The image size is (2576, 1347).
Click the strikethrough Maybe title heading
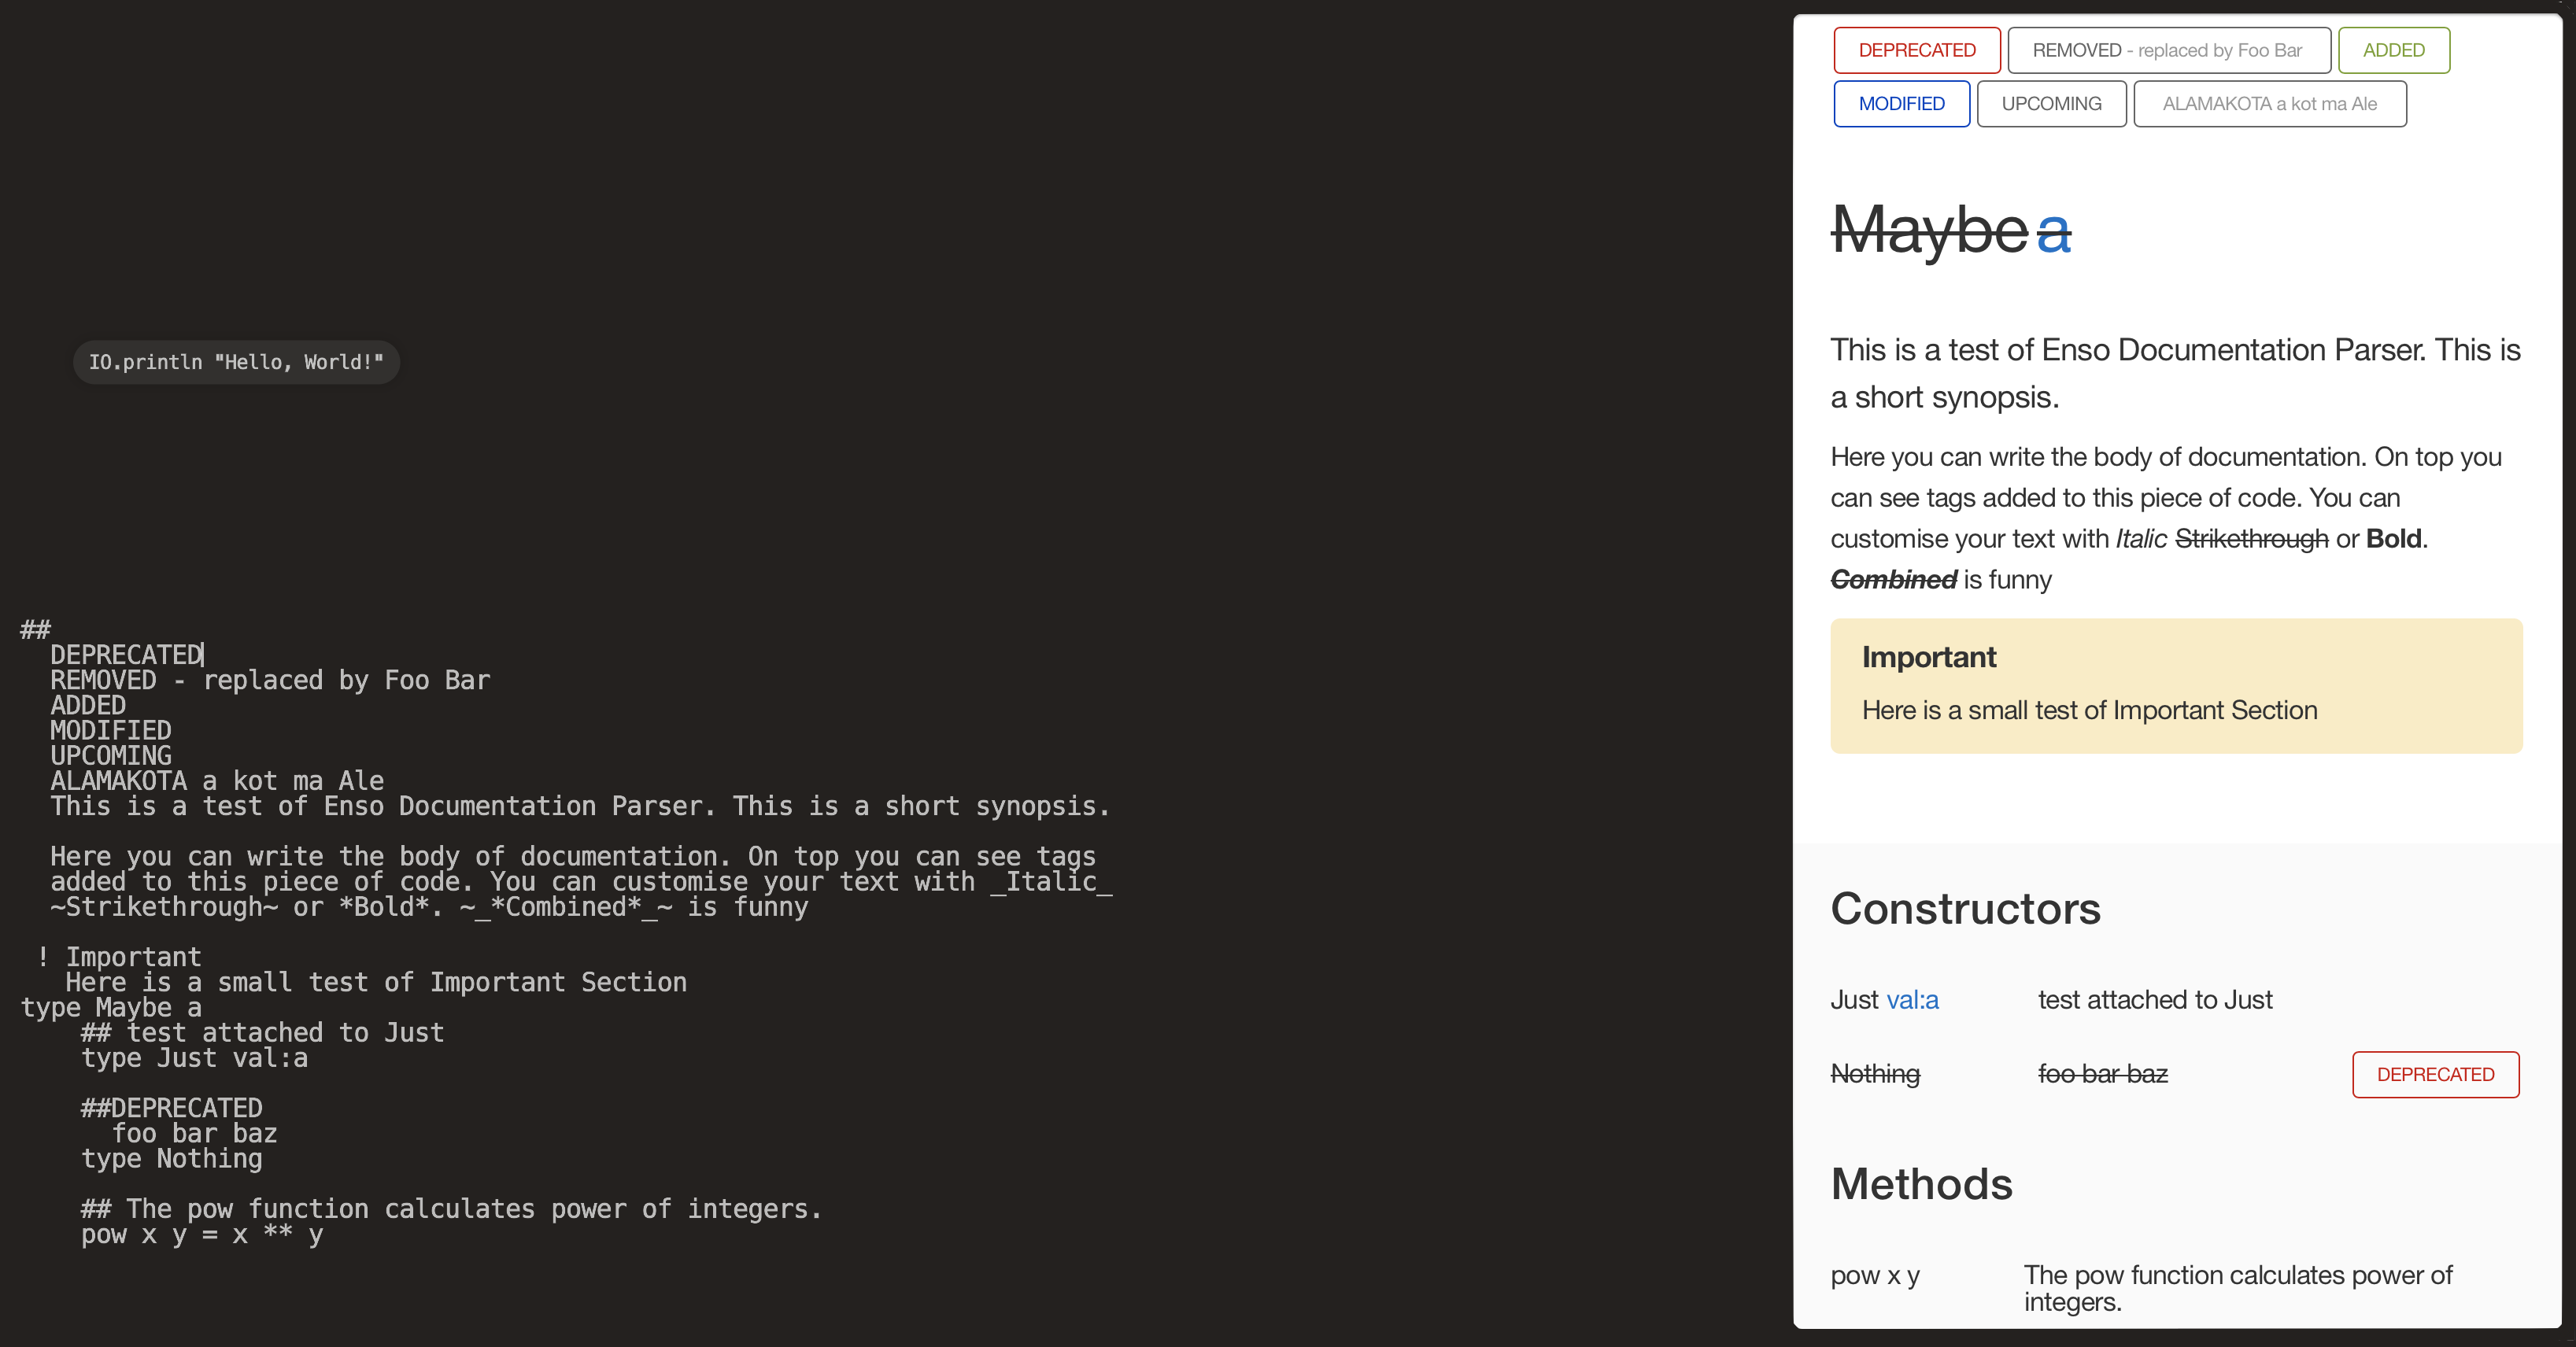pos(1929,230)
